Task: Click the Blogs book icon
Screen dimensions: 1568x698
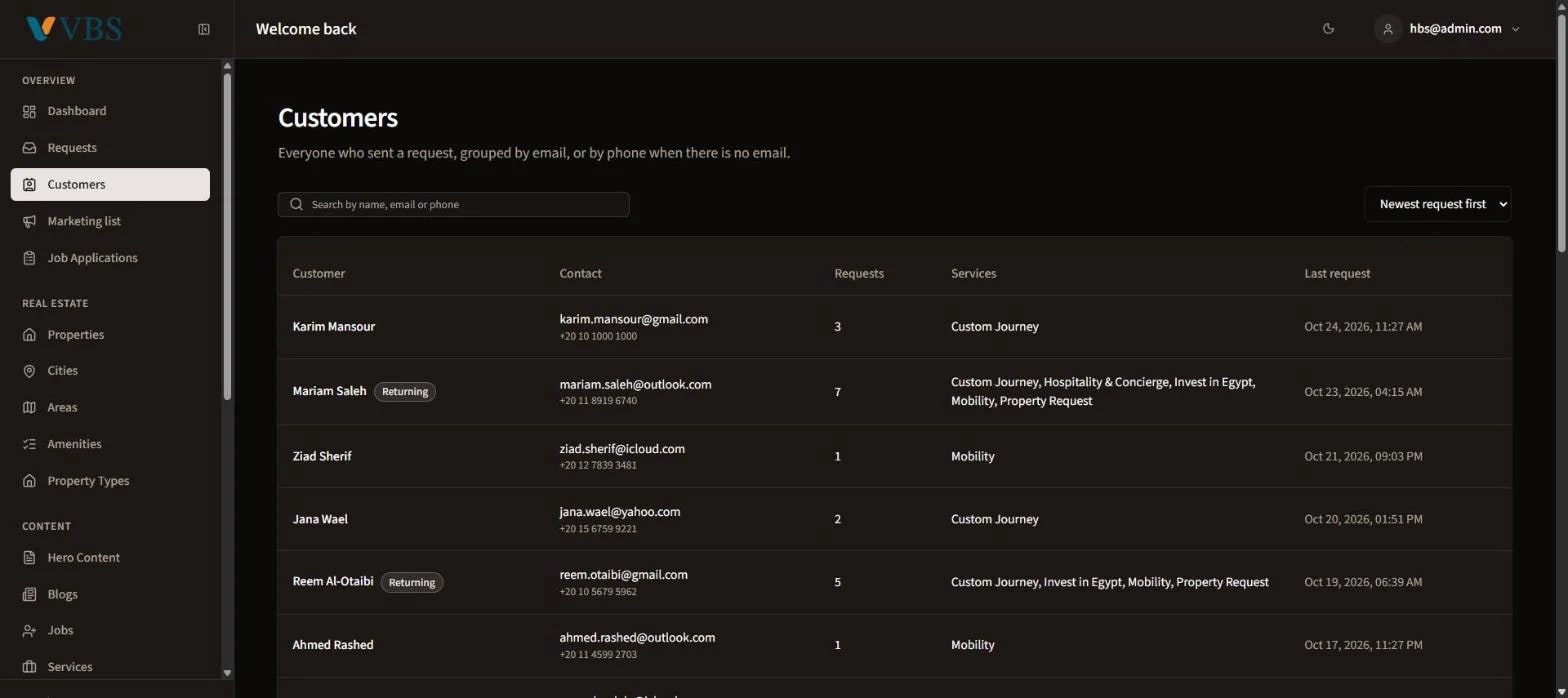Action: [x=29, y=594]
